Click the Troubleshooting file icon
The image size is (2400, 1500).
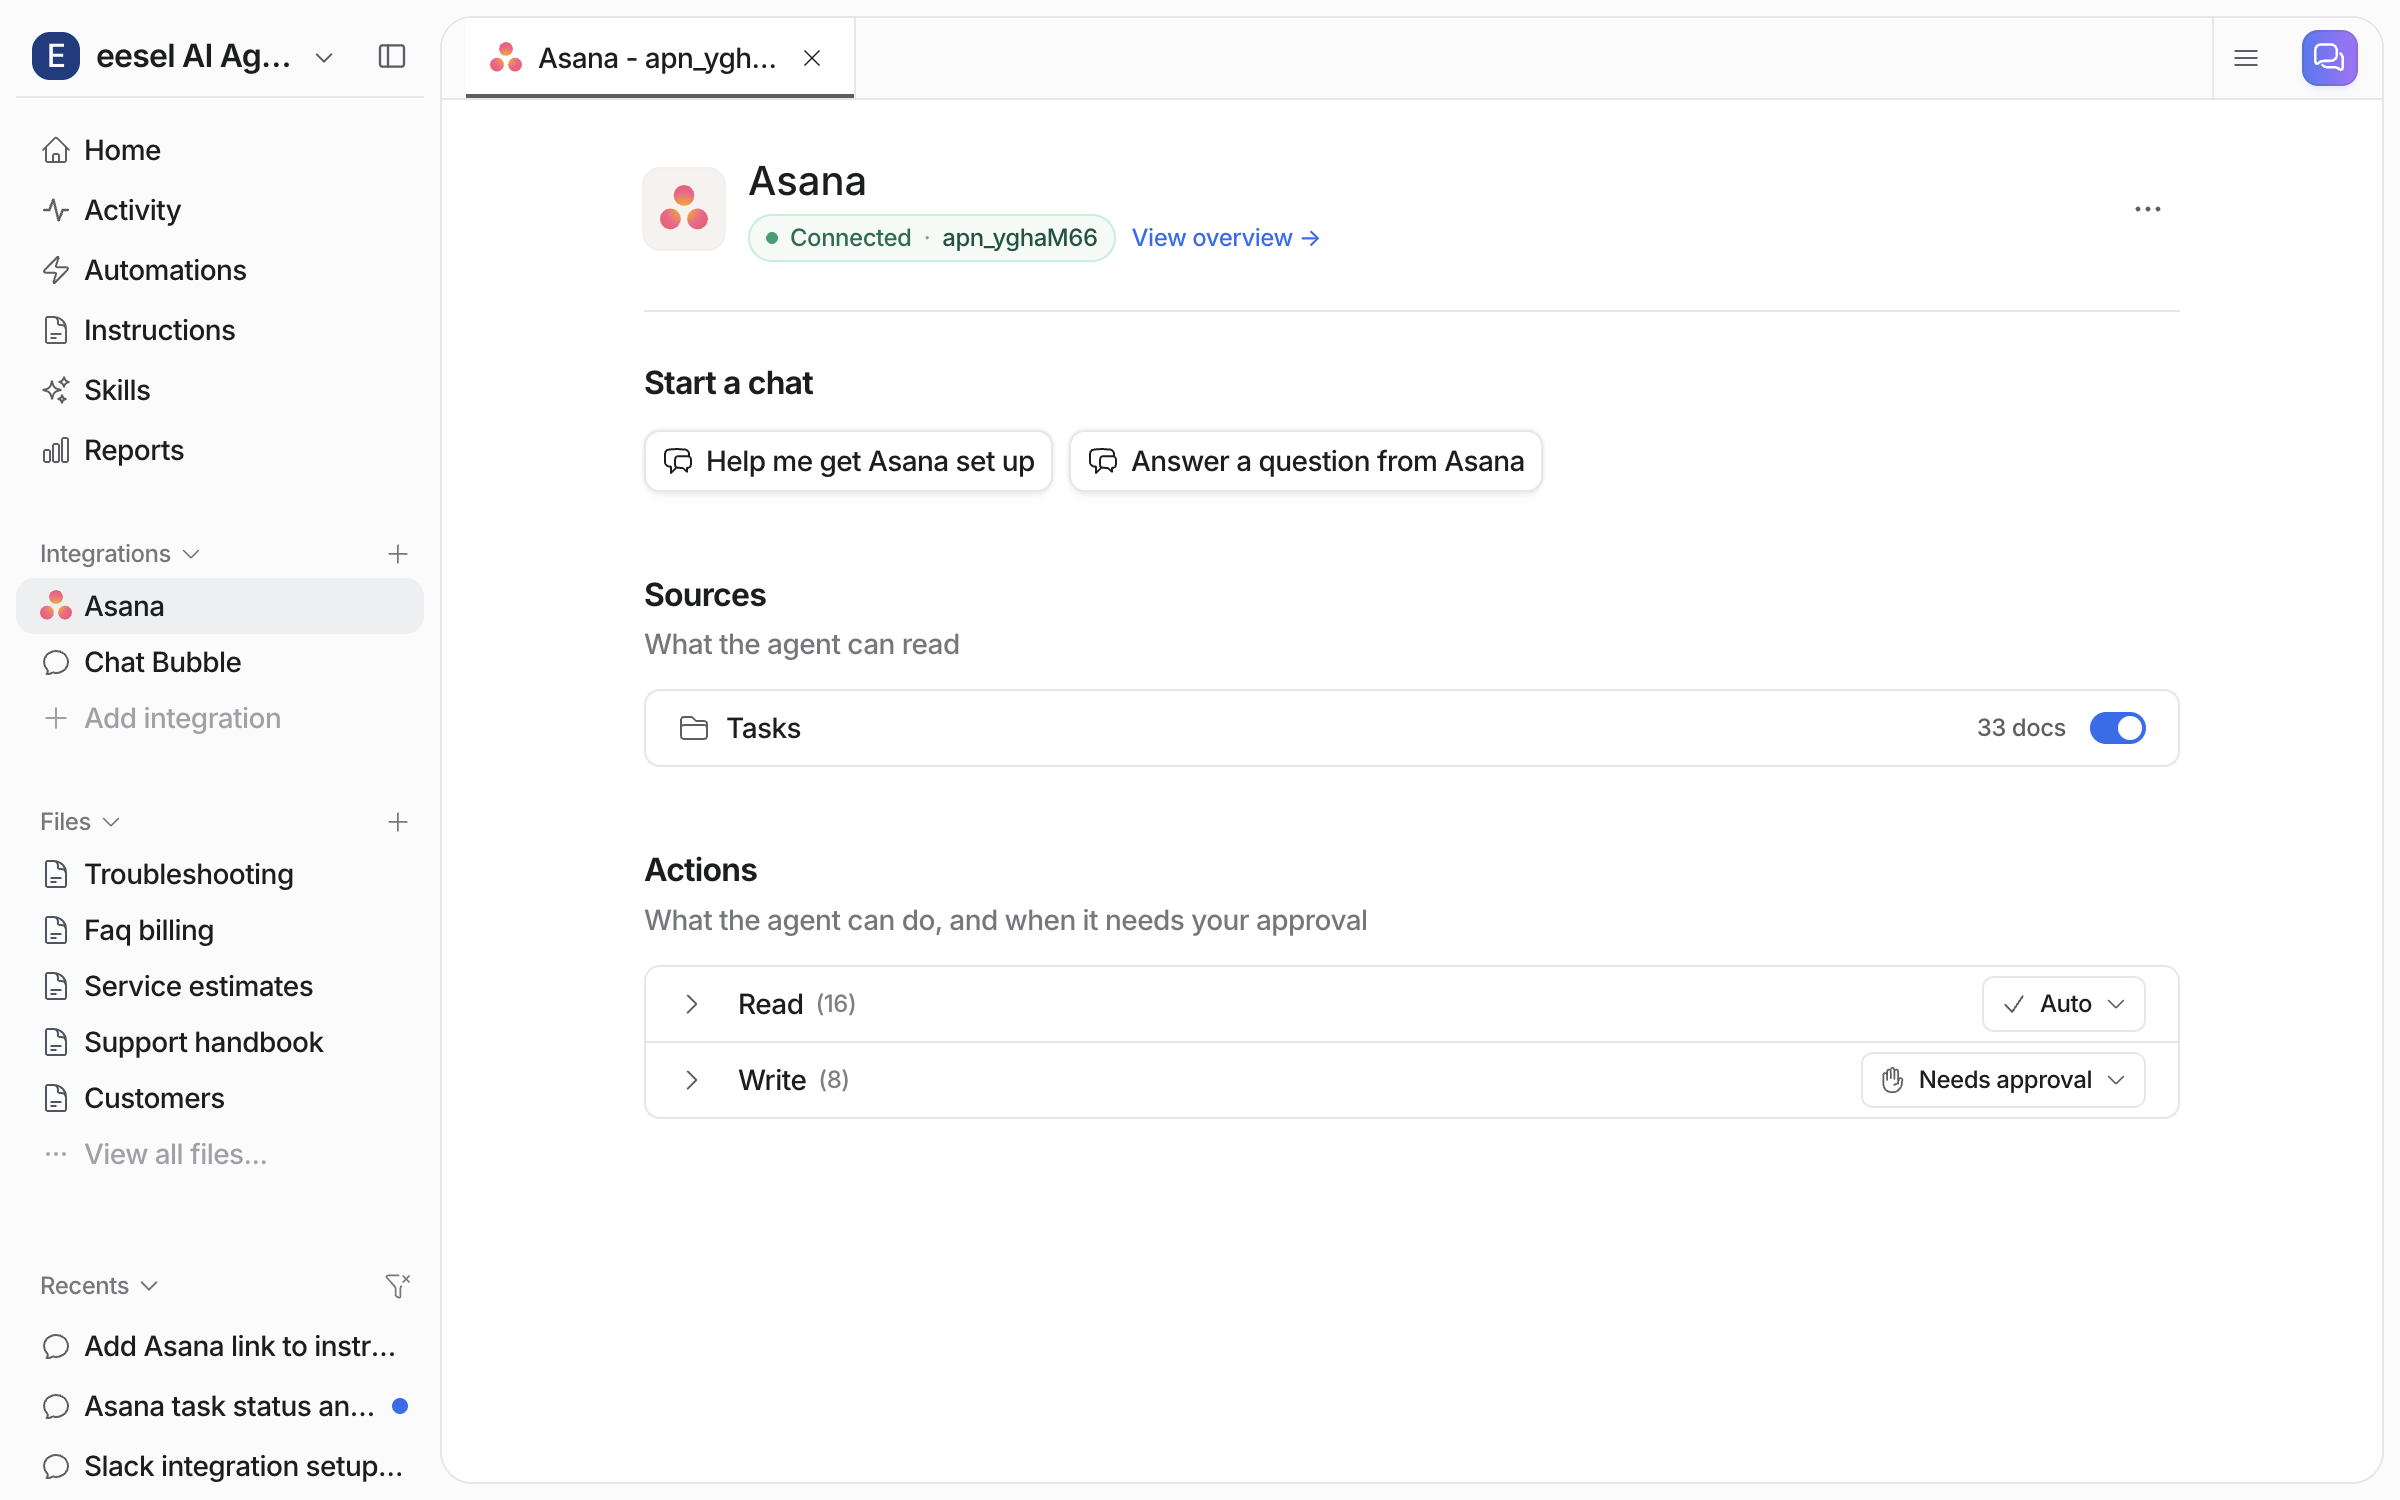click(x=56, y=874)
